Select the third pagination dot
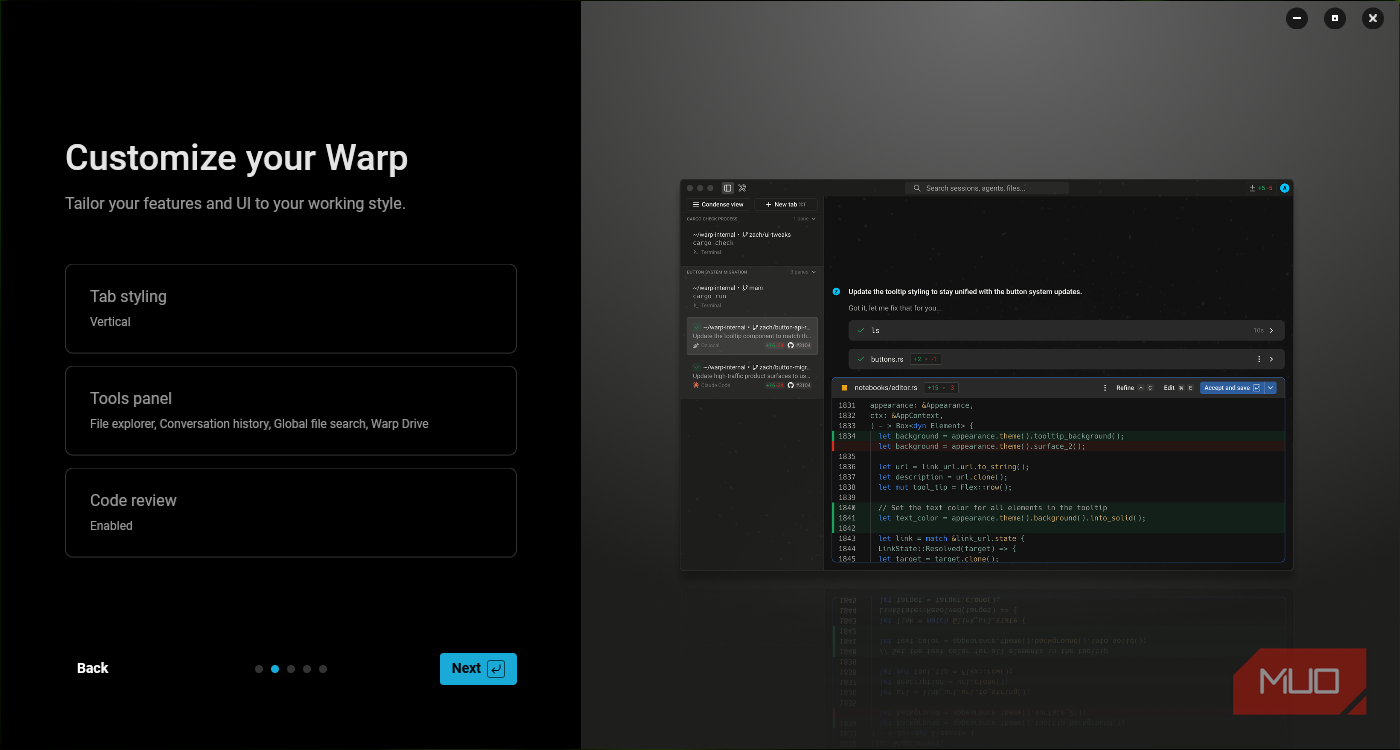The image size is (1400, 750). pos(291,669)
